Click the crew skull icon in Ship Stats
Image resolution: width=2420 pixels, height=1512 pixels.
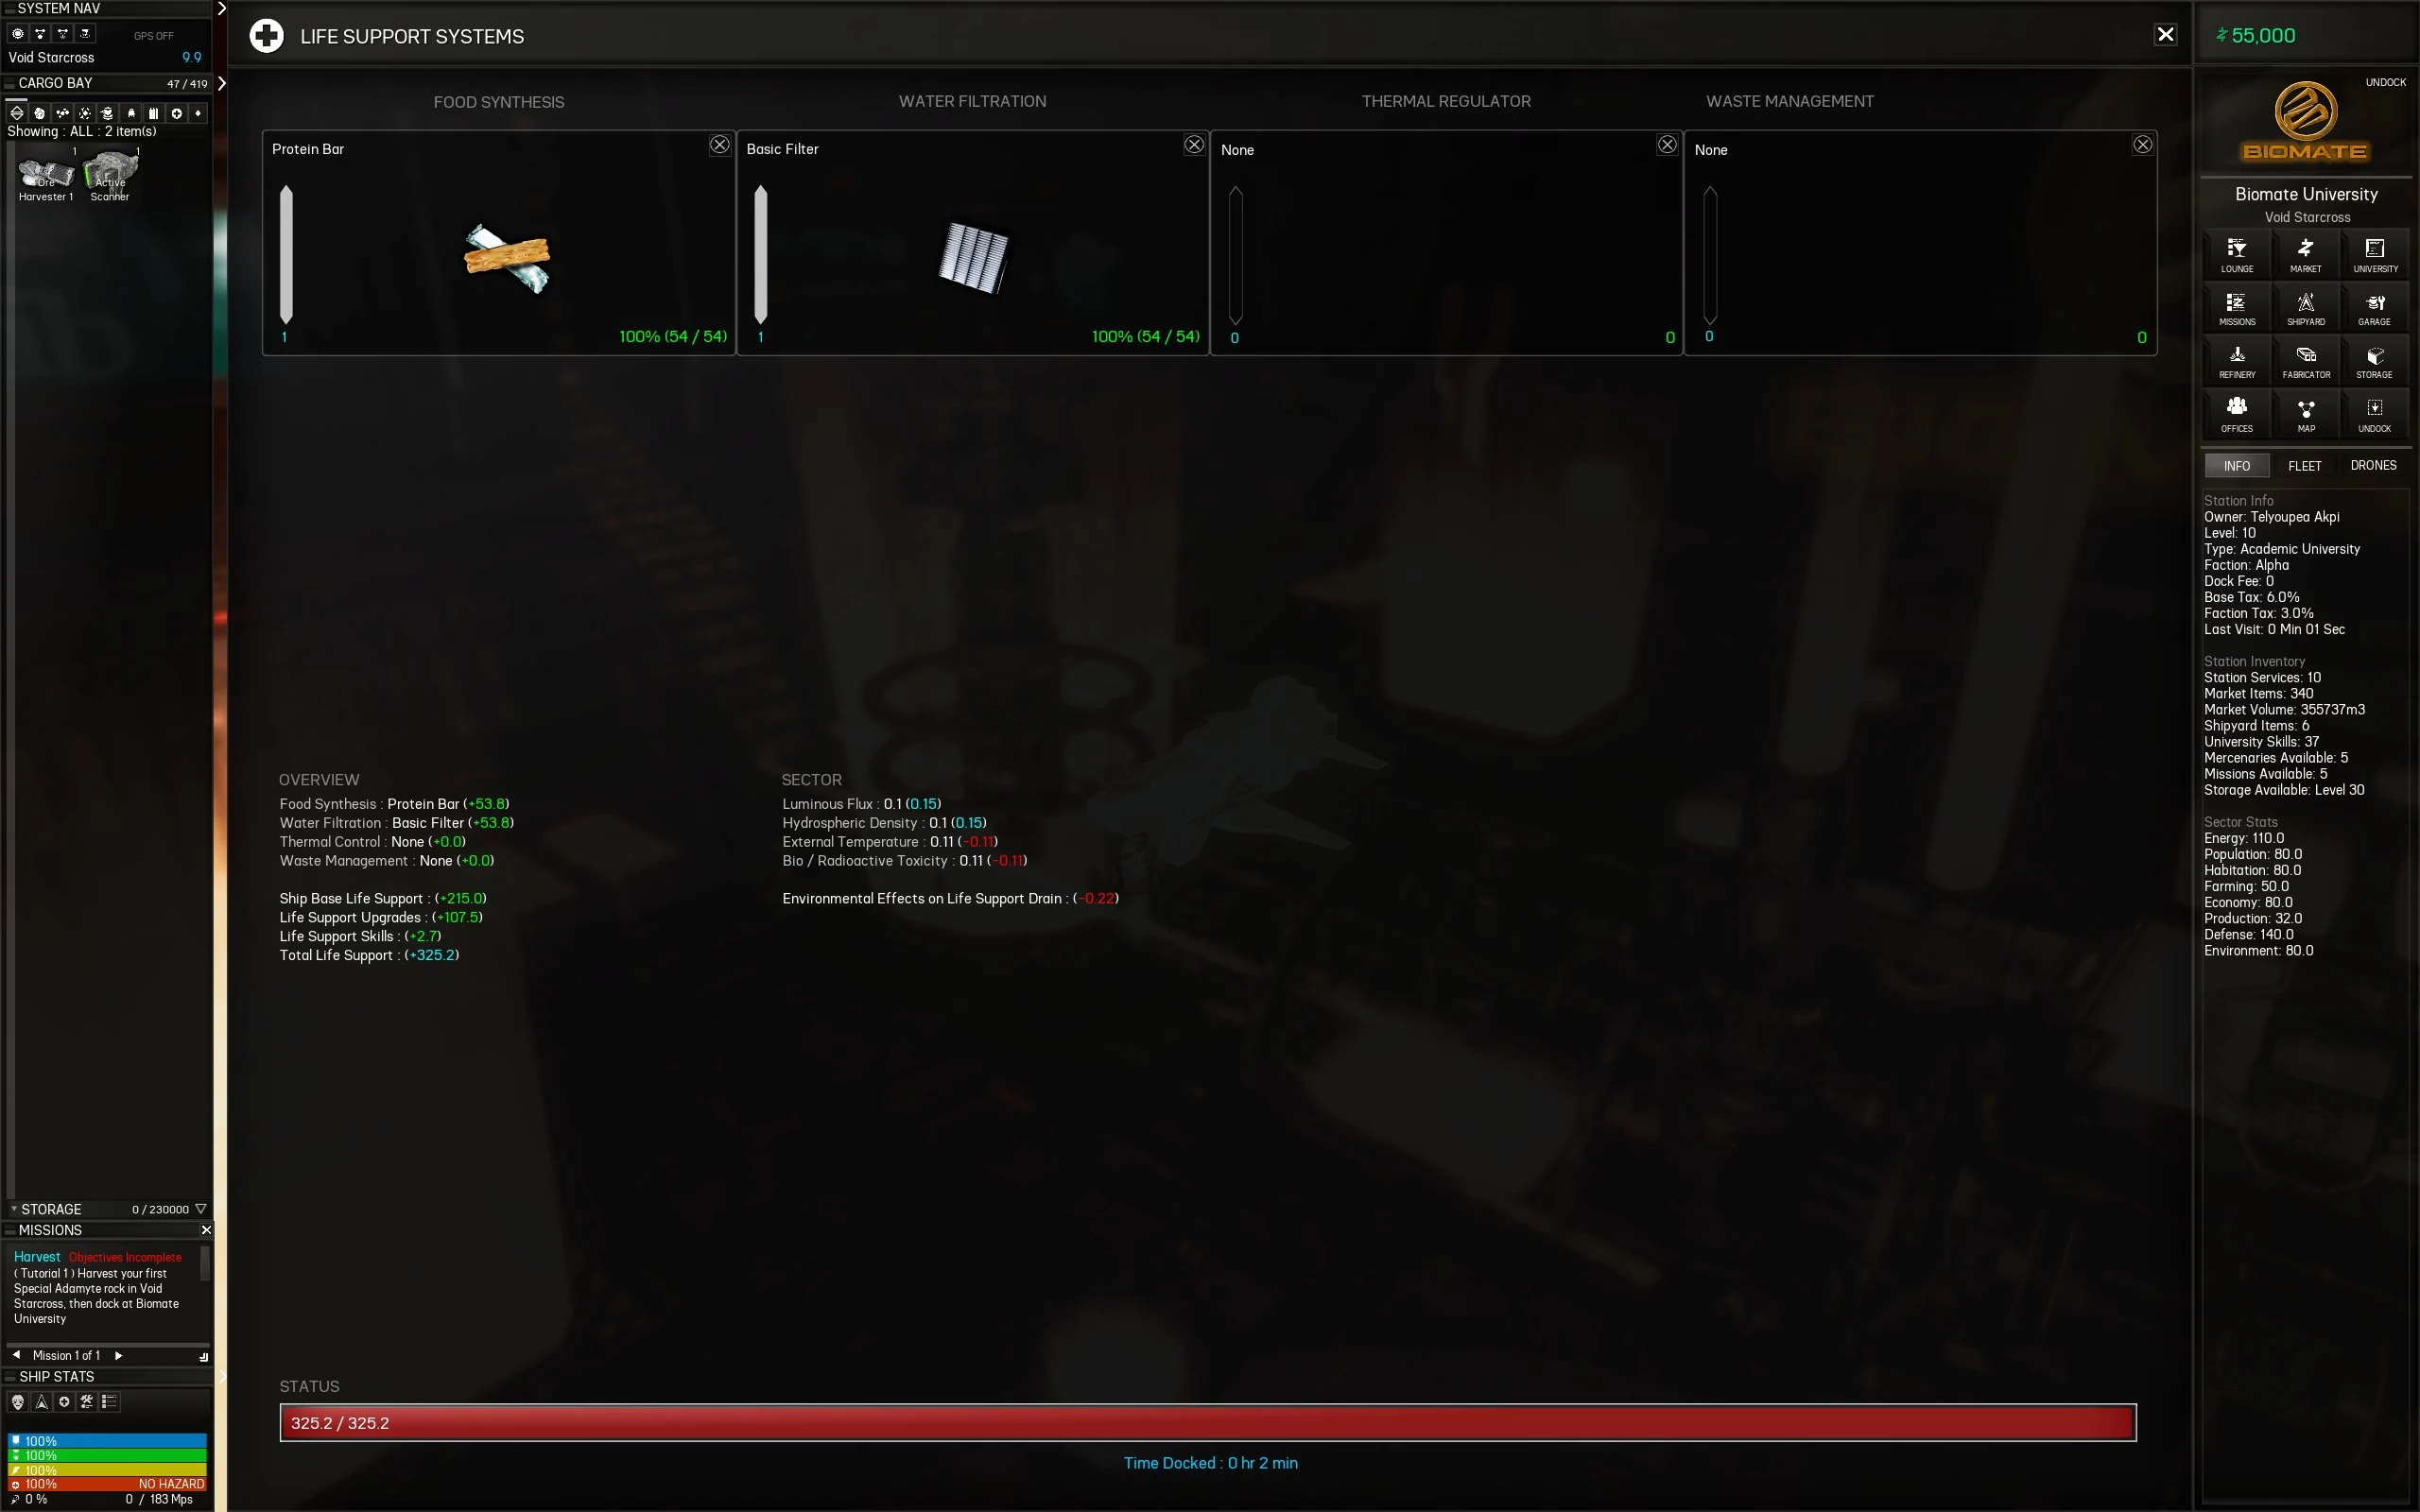18,1402
